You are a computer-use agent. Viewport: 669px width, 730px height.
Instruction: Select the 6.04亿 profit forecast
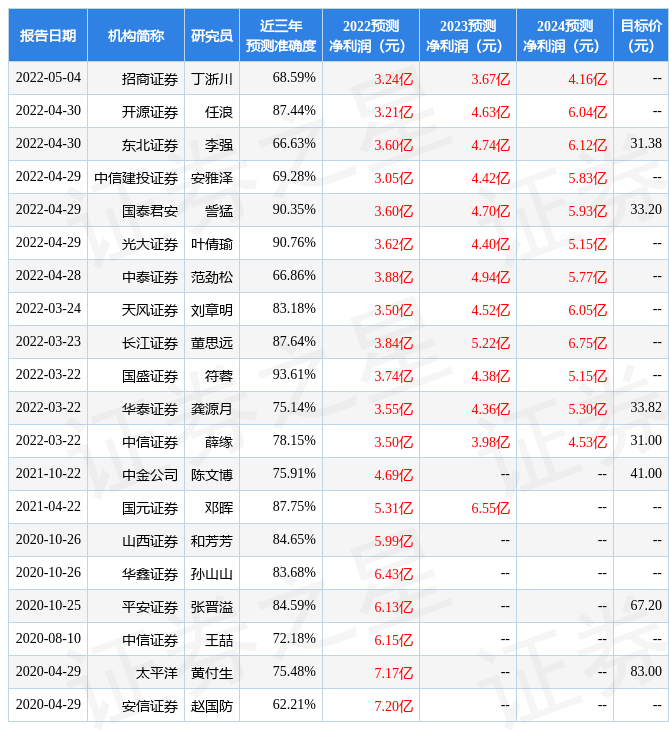pyautogui.click(x=588, y=112)
